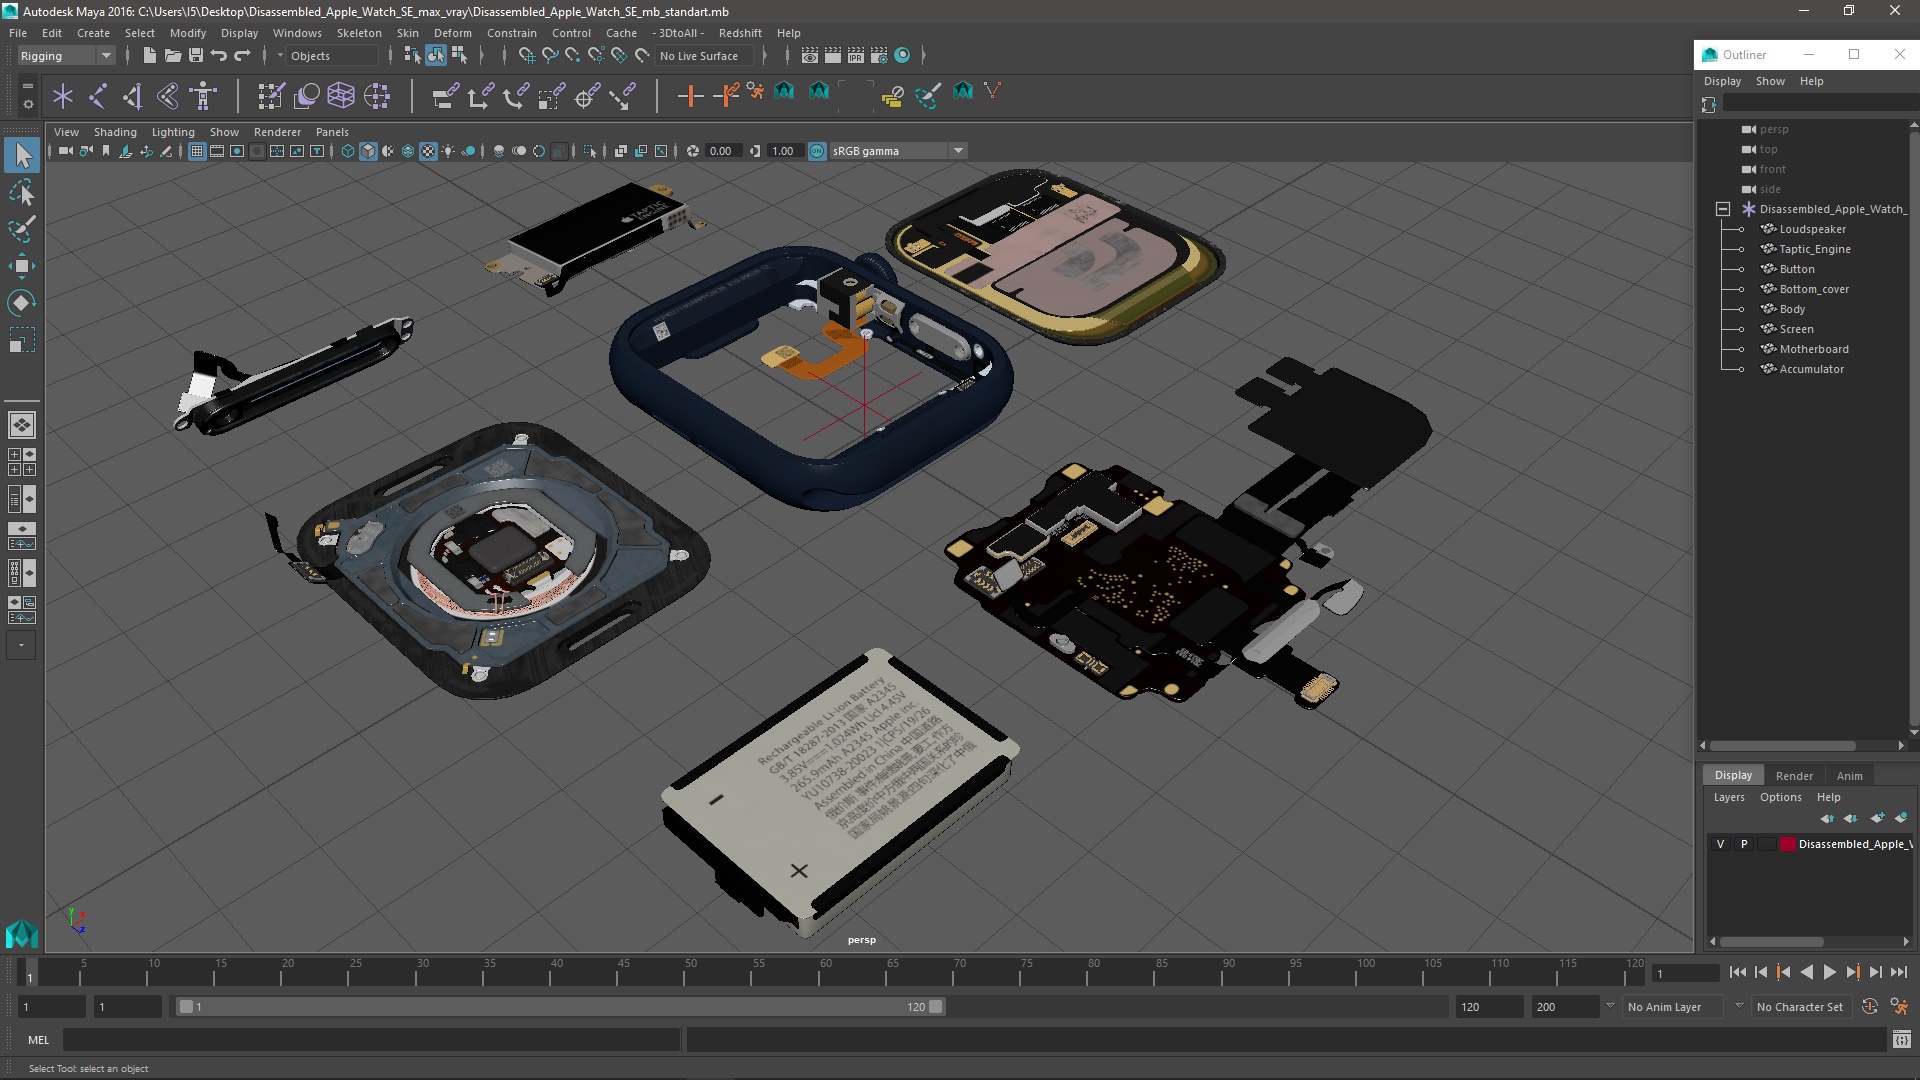1920x1080 pixels.
Task: Click the Save scene icon
Action: pyautogui.click(x=196, y=55)
